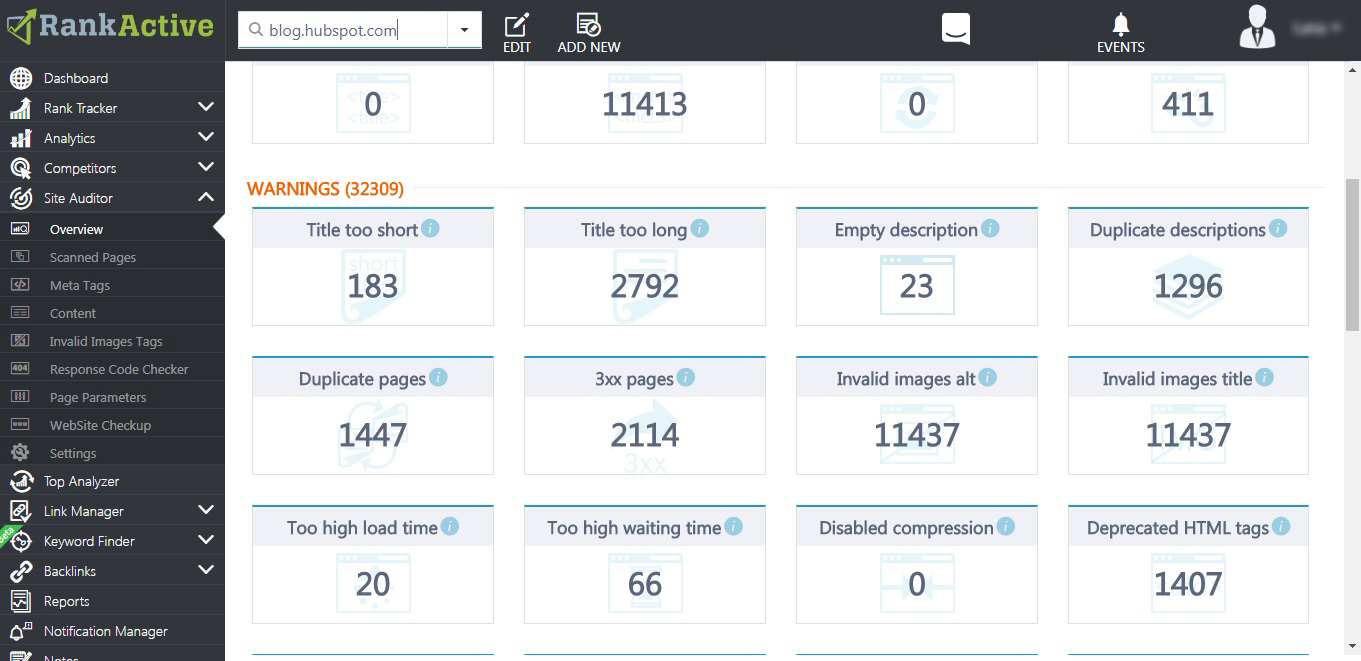This screenshot has width=1361, height=661.
Task: Click info icon next to Empty description
Action: coord(990,228)
